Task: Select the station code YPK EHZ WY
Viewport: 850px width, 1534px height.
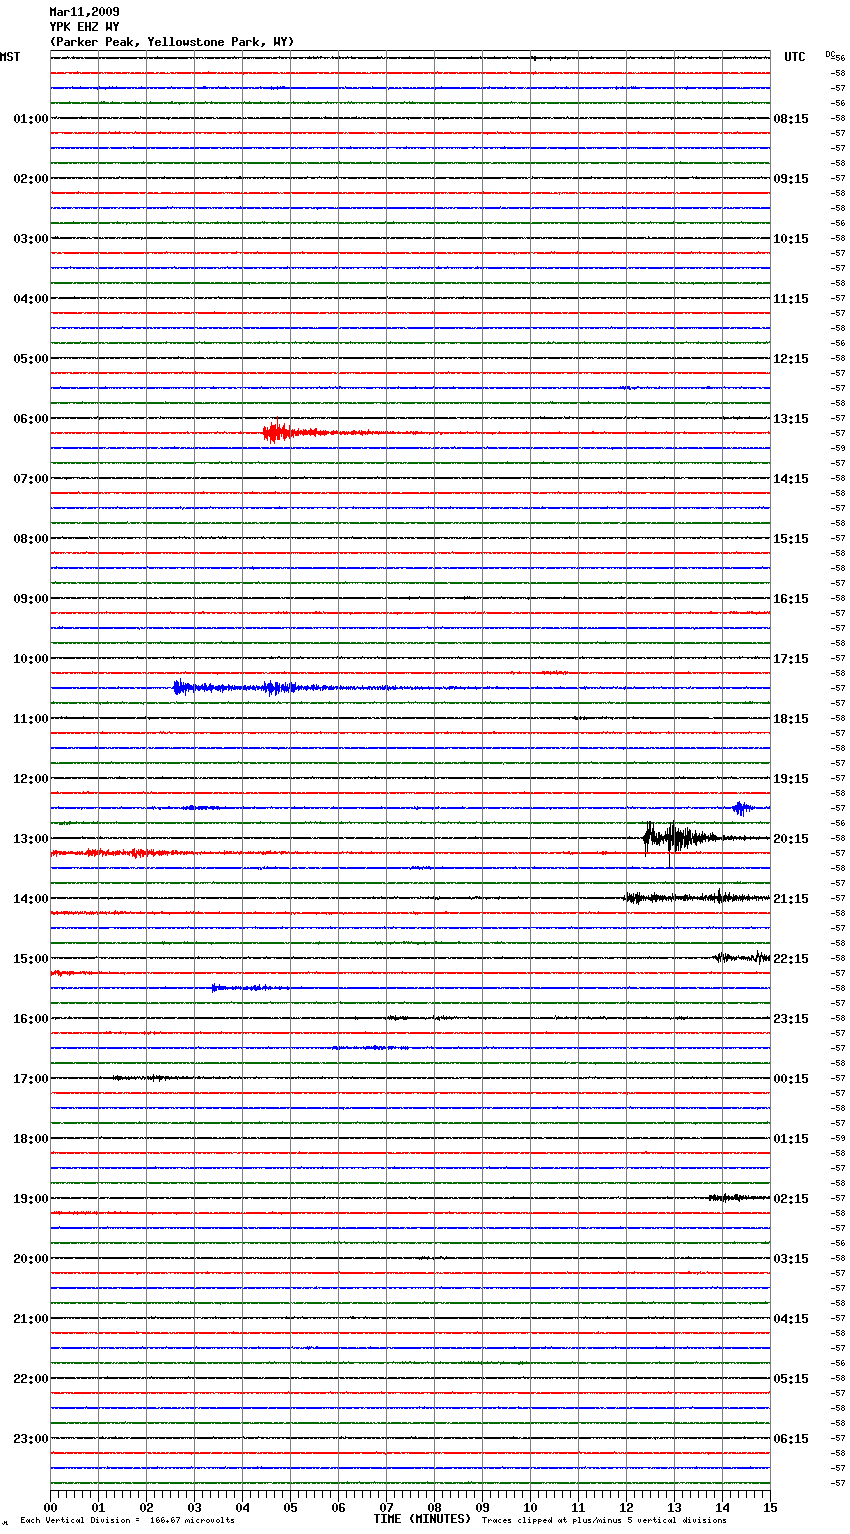Action: [x=84, y=27]
